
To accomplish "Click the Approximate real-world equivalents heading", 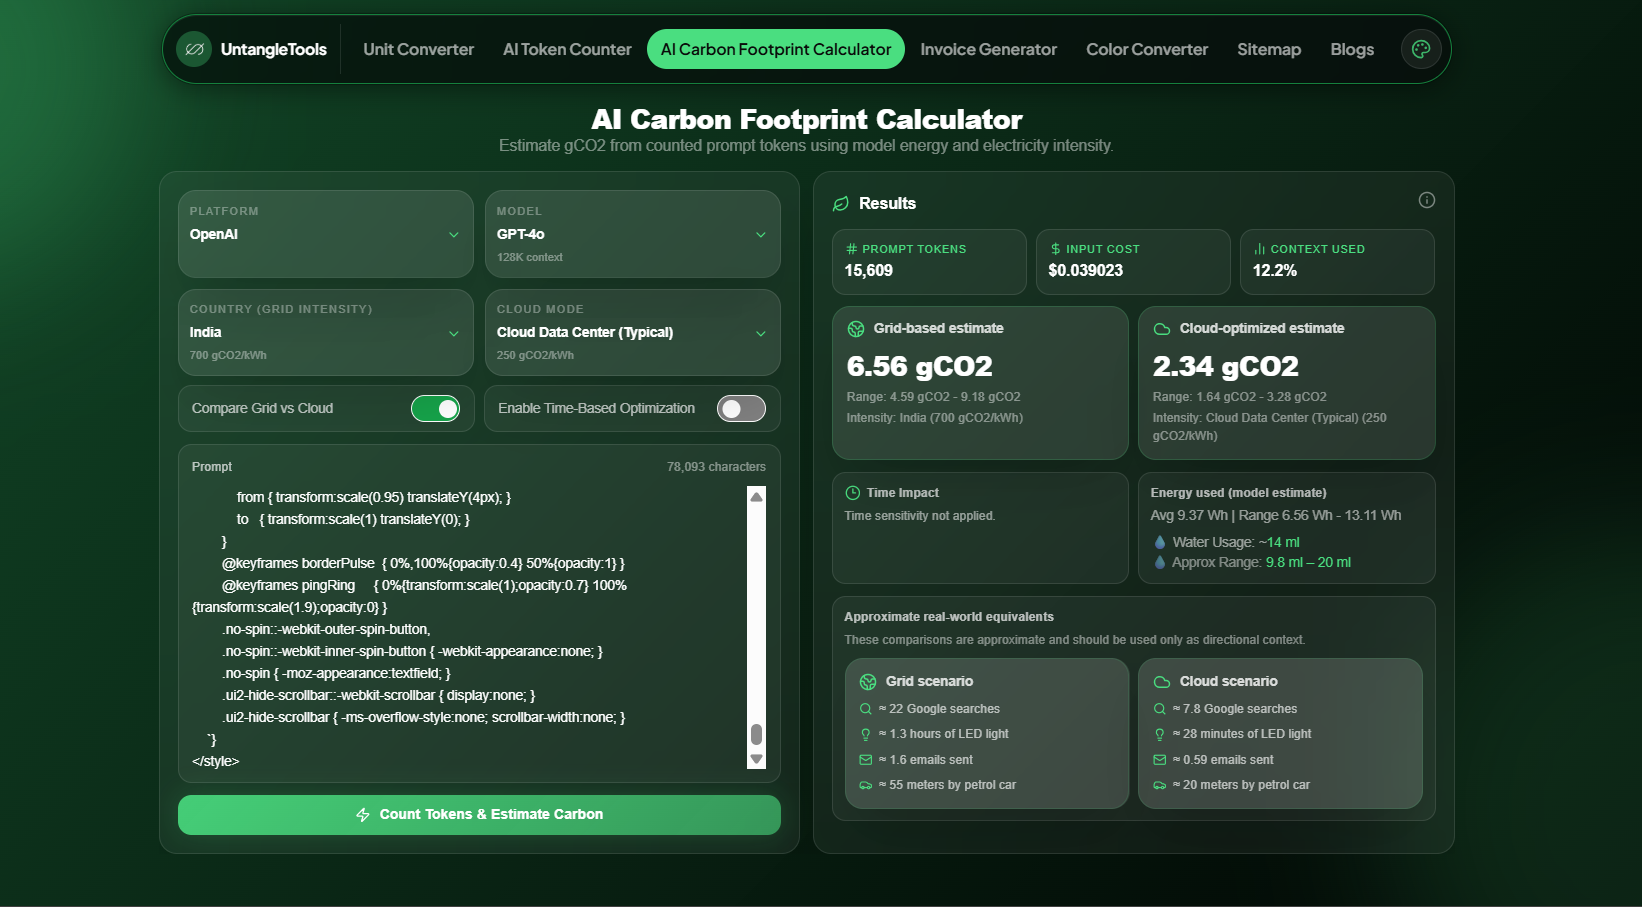I will tap(949, 617).
